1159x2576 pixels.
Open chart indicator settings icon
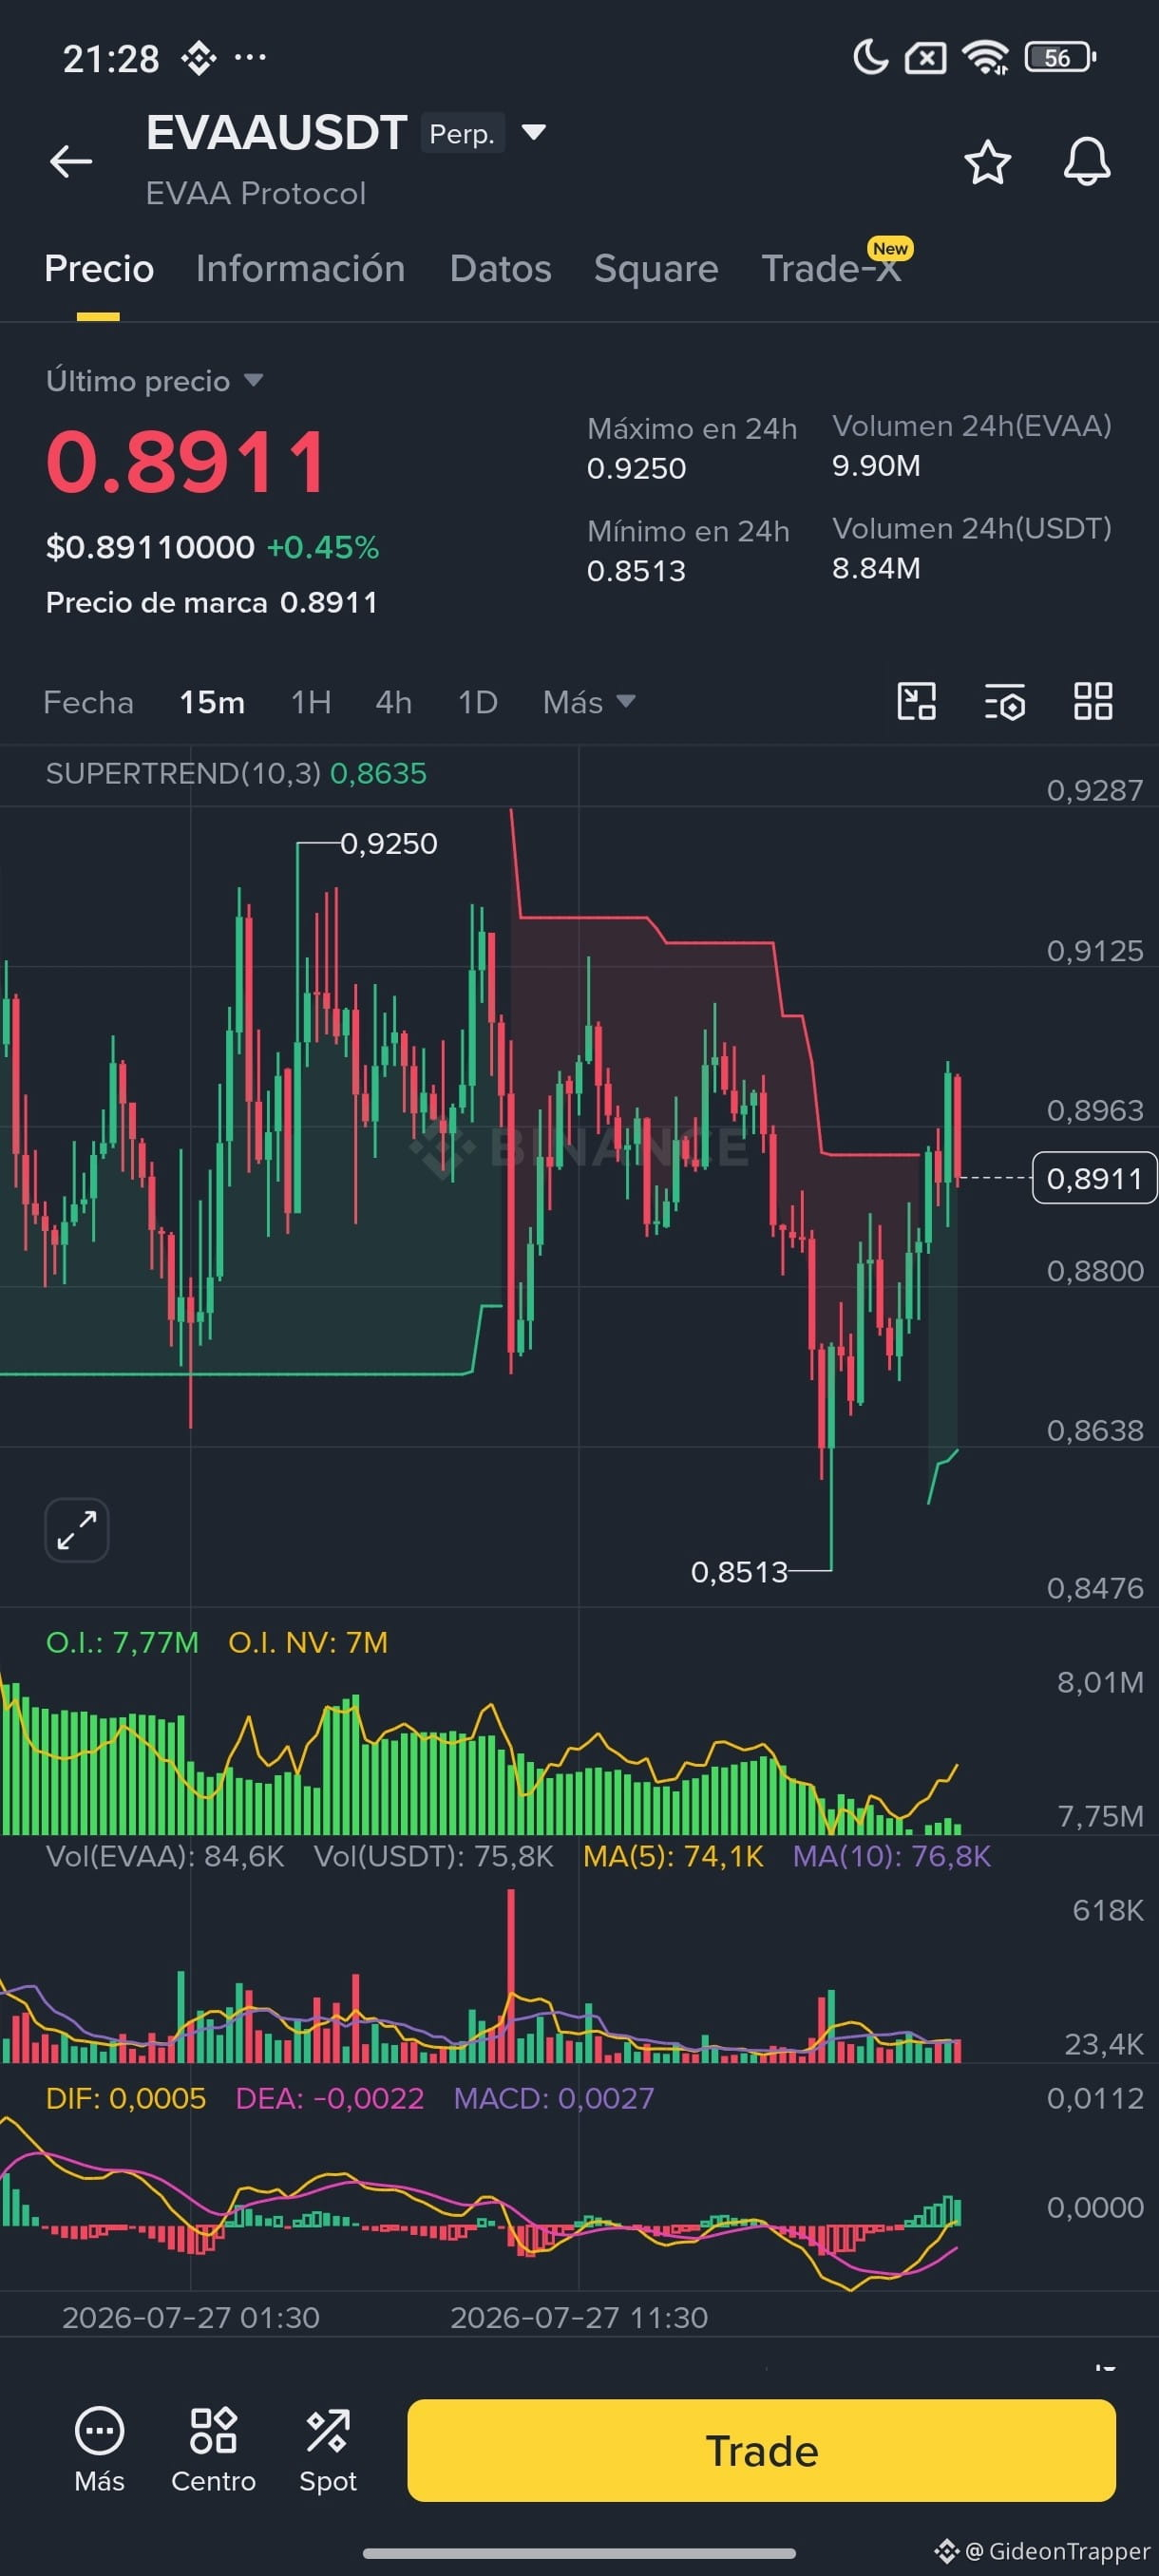coord(1004,701)
